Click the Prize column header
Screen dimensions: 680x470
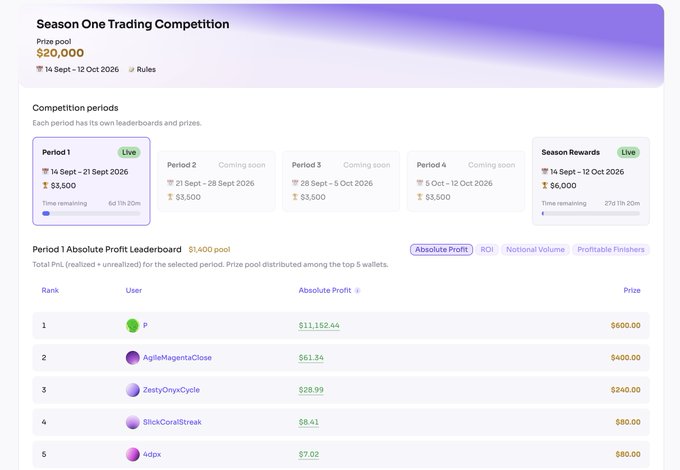click(632, 290)
